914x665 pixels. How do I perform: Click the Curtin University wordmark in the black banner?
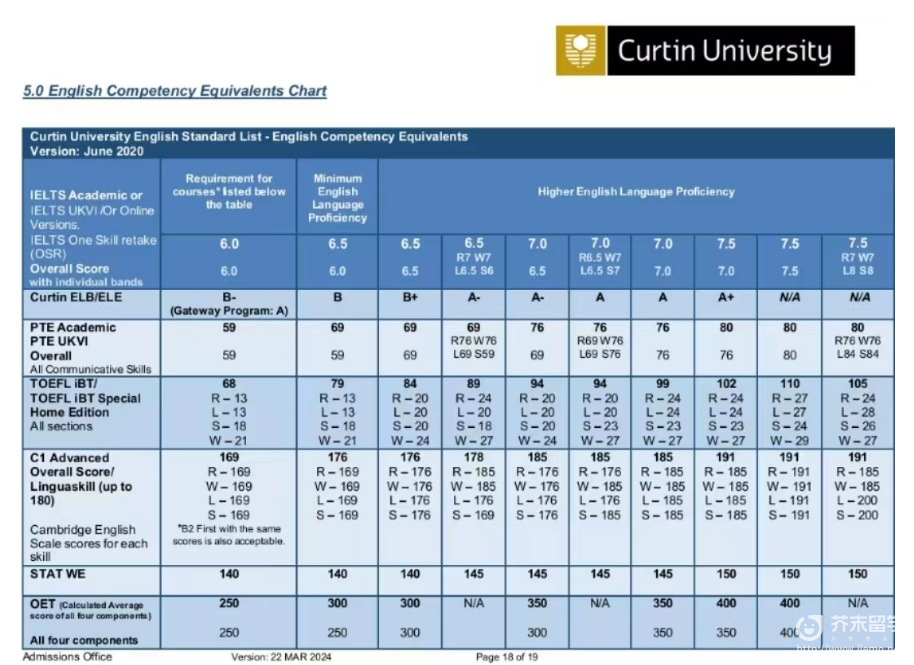pos(725,51)
